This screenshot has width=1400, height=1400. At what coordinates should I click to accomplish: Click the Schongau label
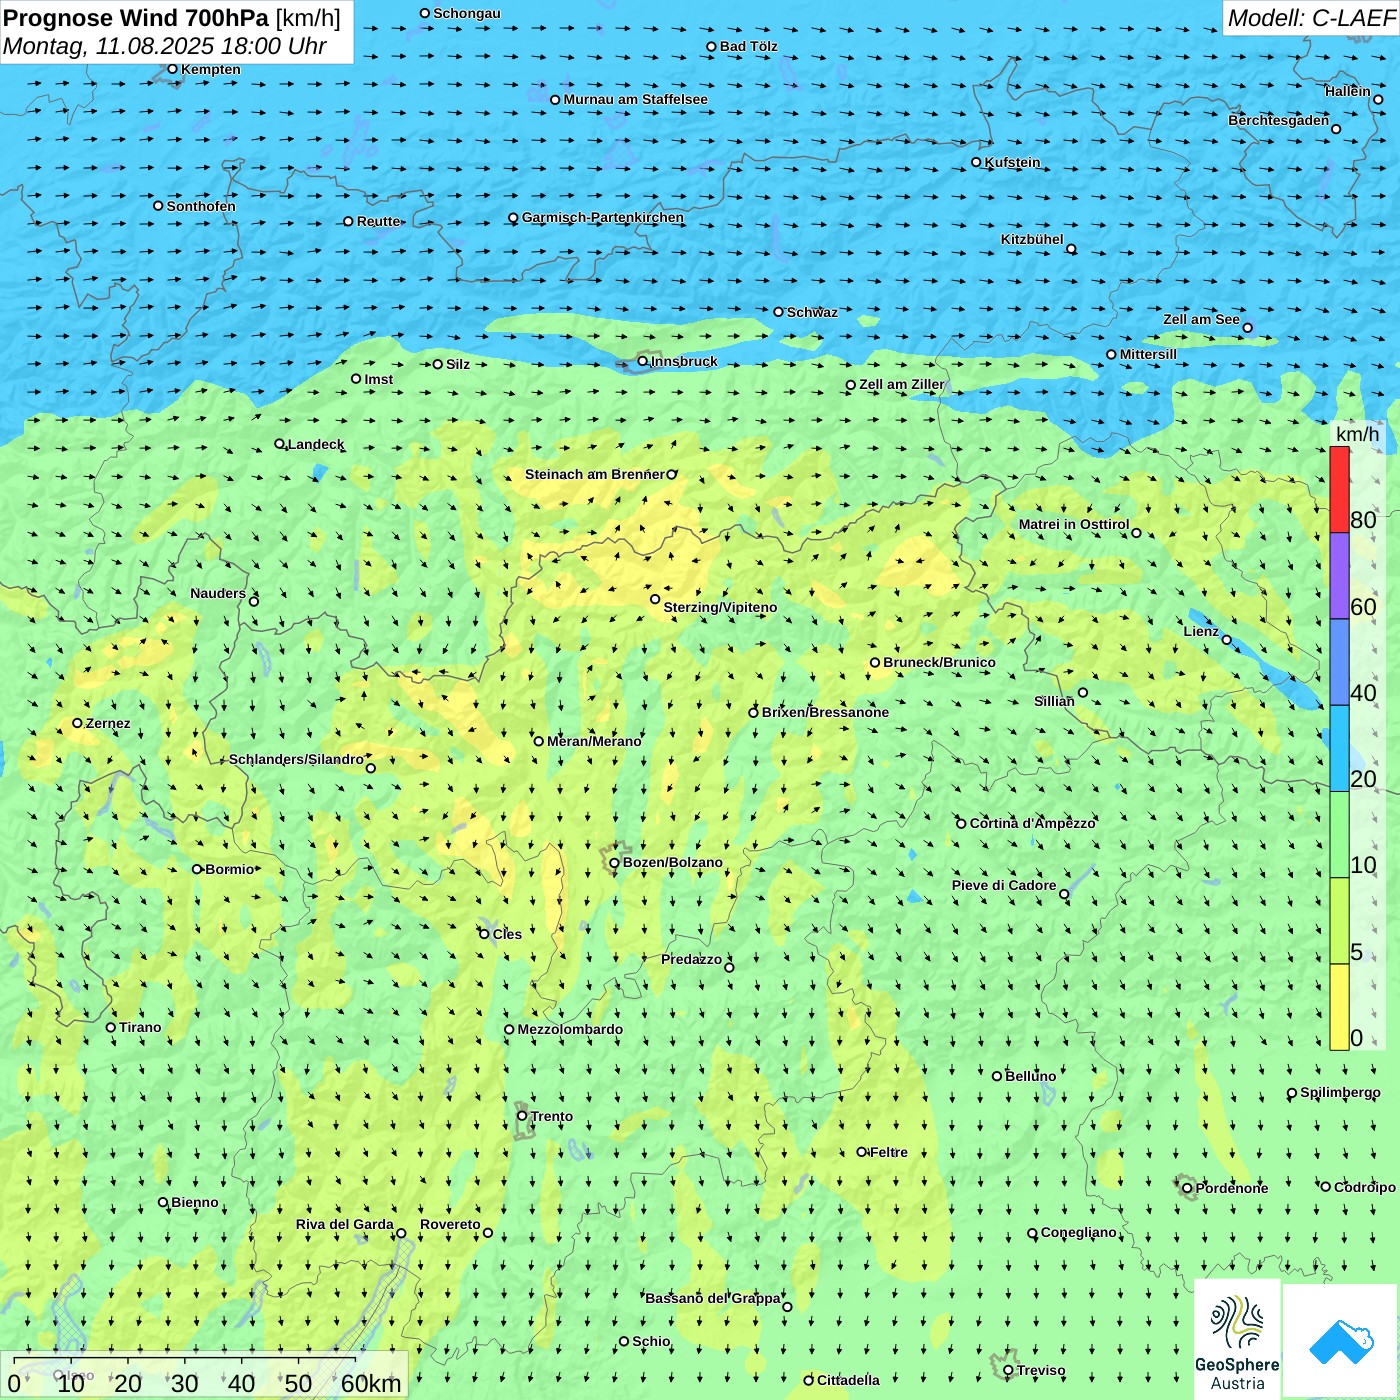click(x=467, y=13)
